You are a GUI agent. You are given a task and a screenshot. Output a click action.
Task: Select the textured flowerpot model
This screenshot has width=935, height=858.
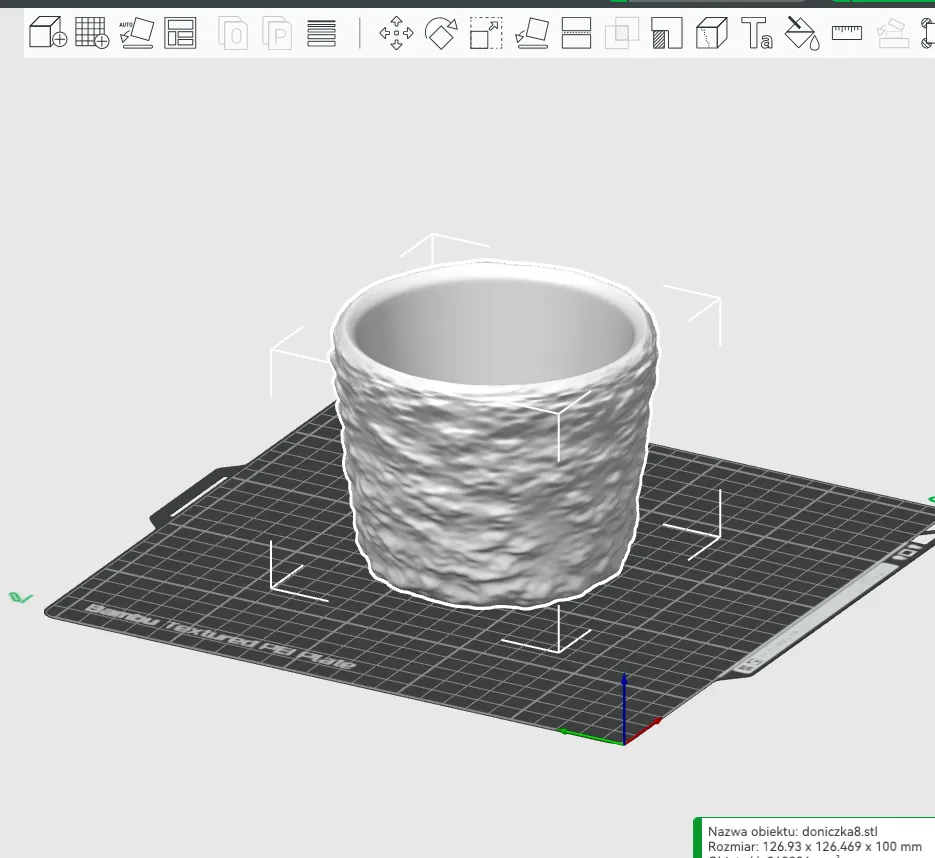(x=495, y=434)
